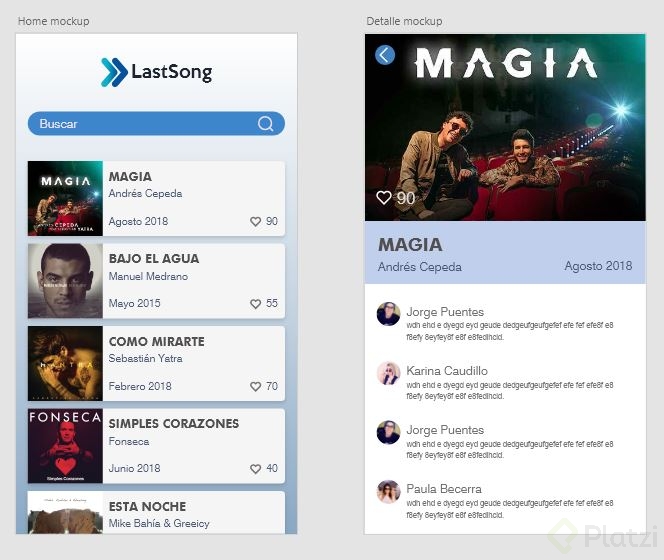This screenshot has height=560, width=664.
Task: Click artist name Fonseca in the list
Action: click(129, 441)
